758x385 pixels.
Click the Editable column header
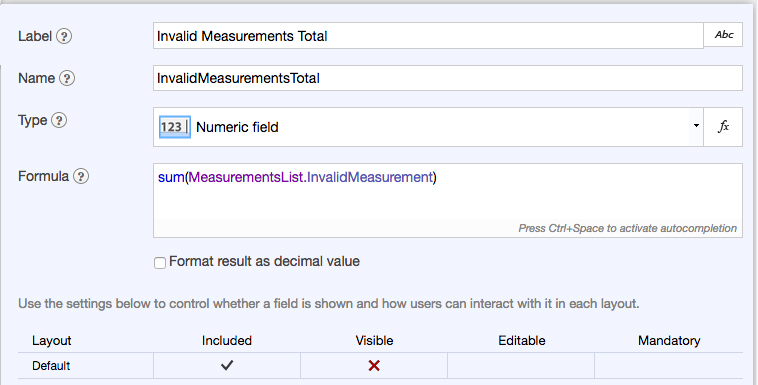(522, 341)
